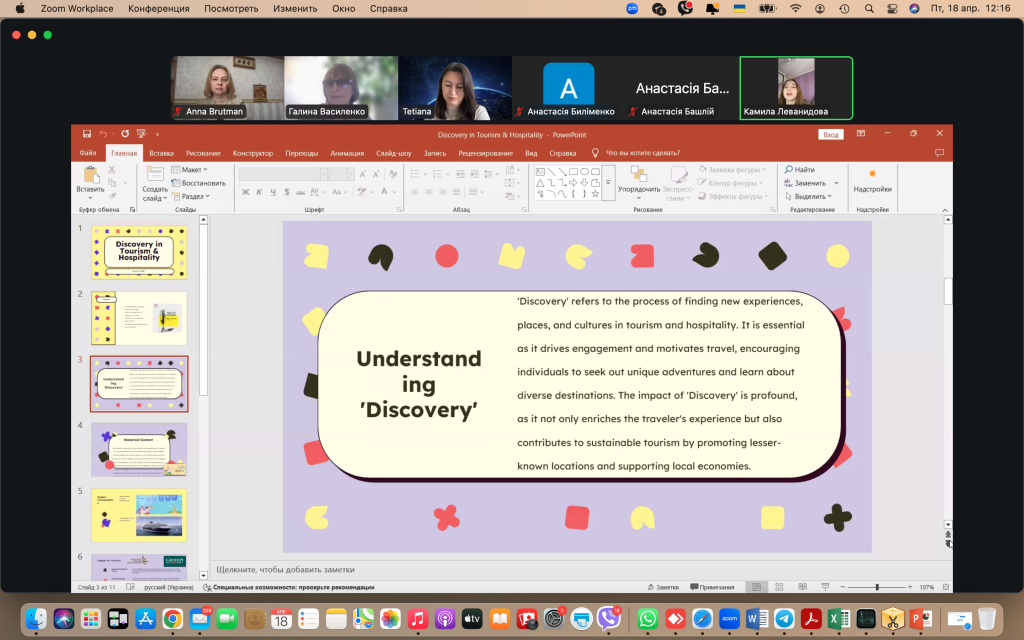The image size is (1024, 640).
Task: Click the Undo arrow in PowerPoint title bar
Action: pos(104,134)
